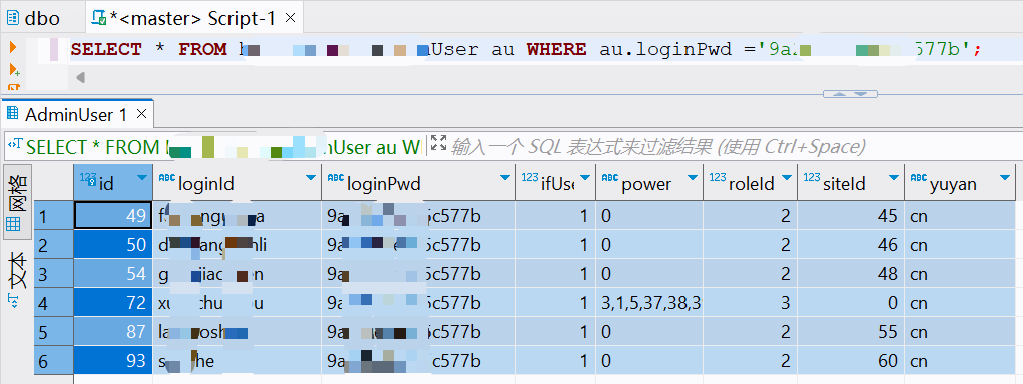Close the AdminUser 1 results tab
The image size is (1023, 384).
141,115
